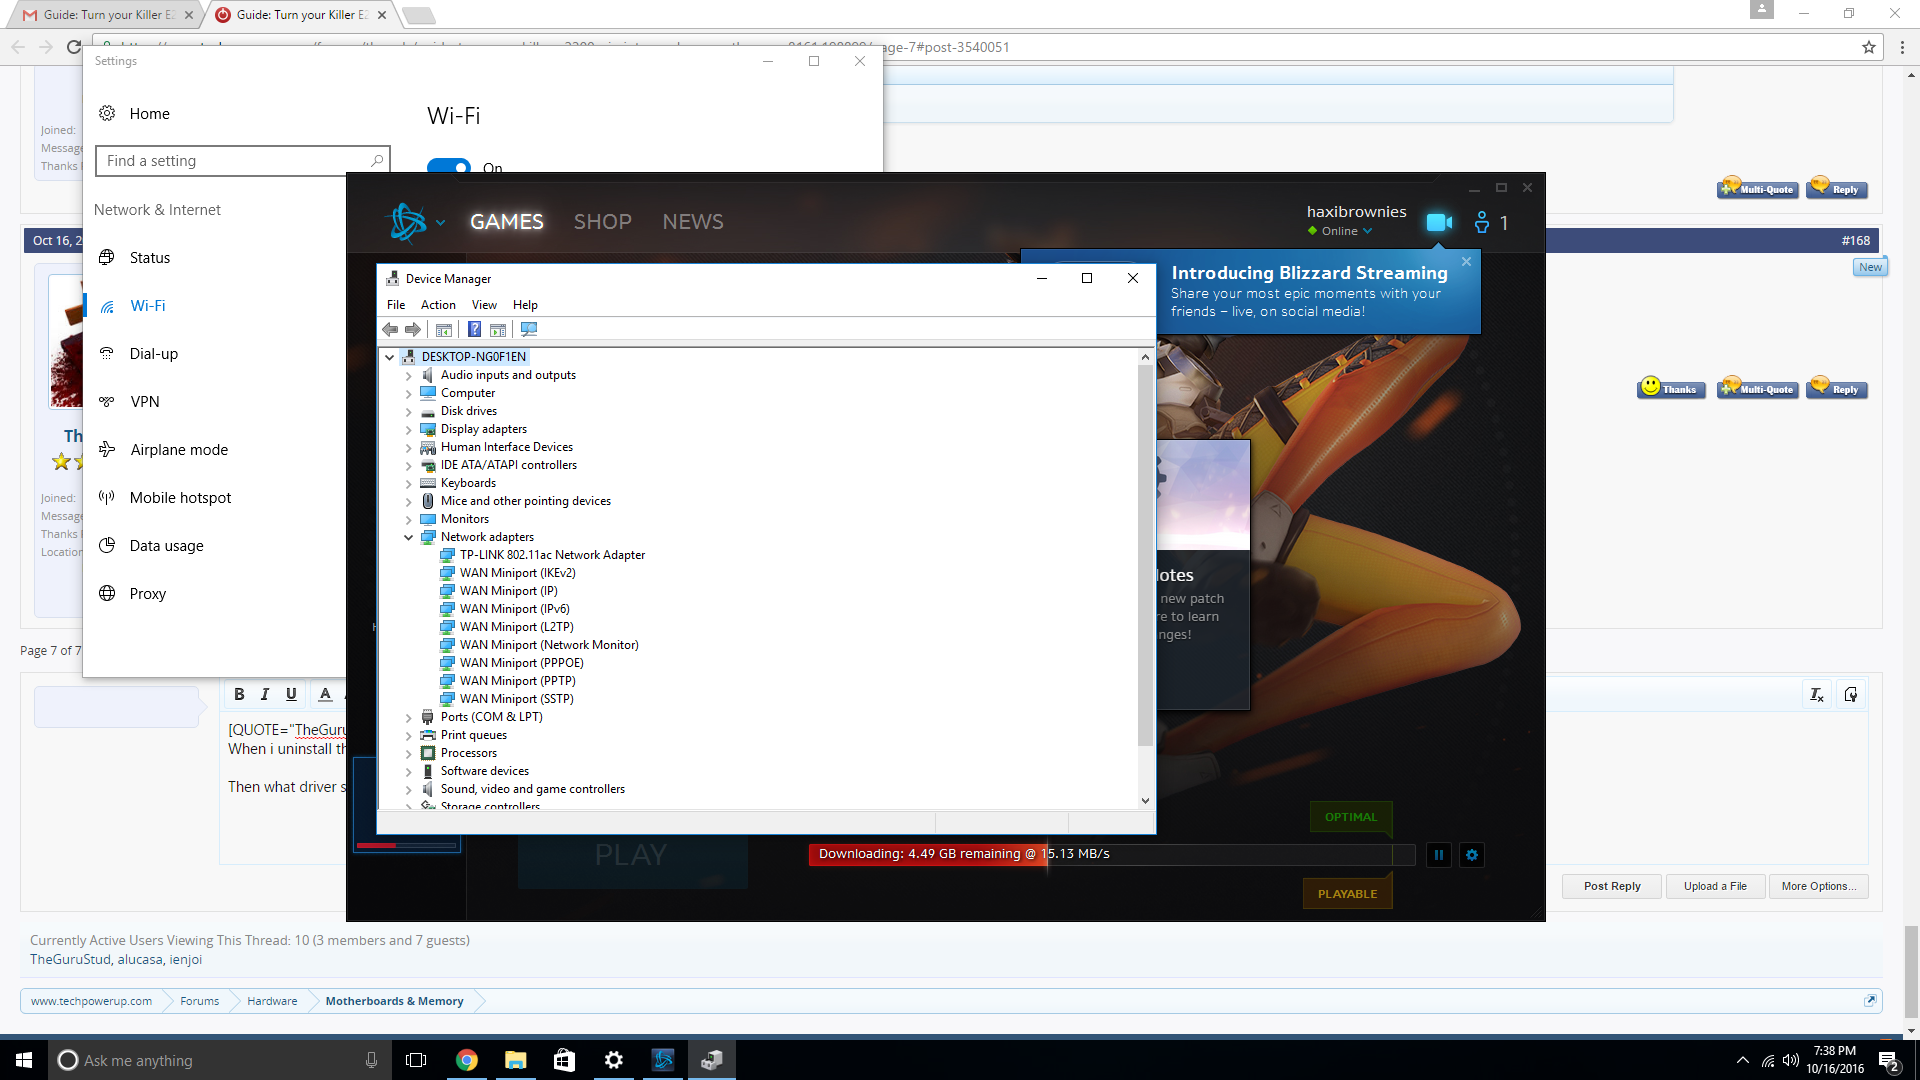This screenshot has height=1080, width=1920.
Task: Click the PLAYABLE button in Blizzard
Action: coord(1348,893)
